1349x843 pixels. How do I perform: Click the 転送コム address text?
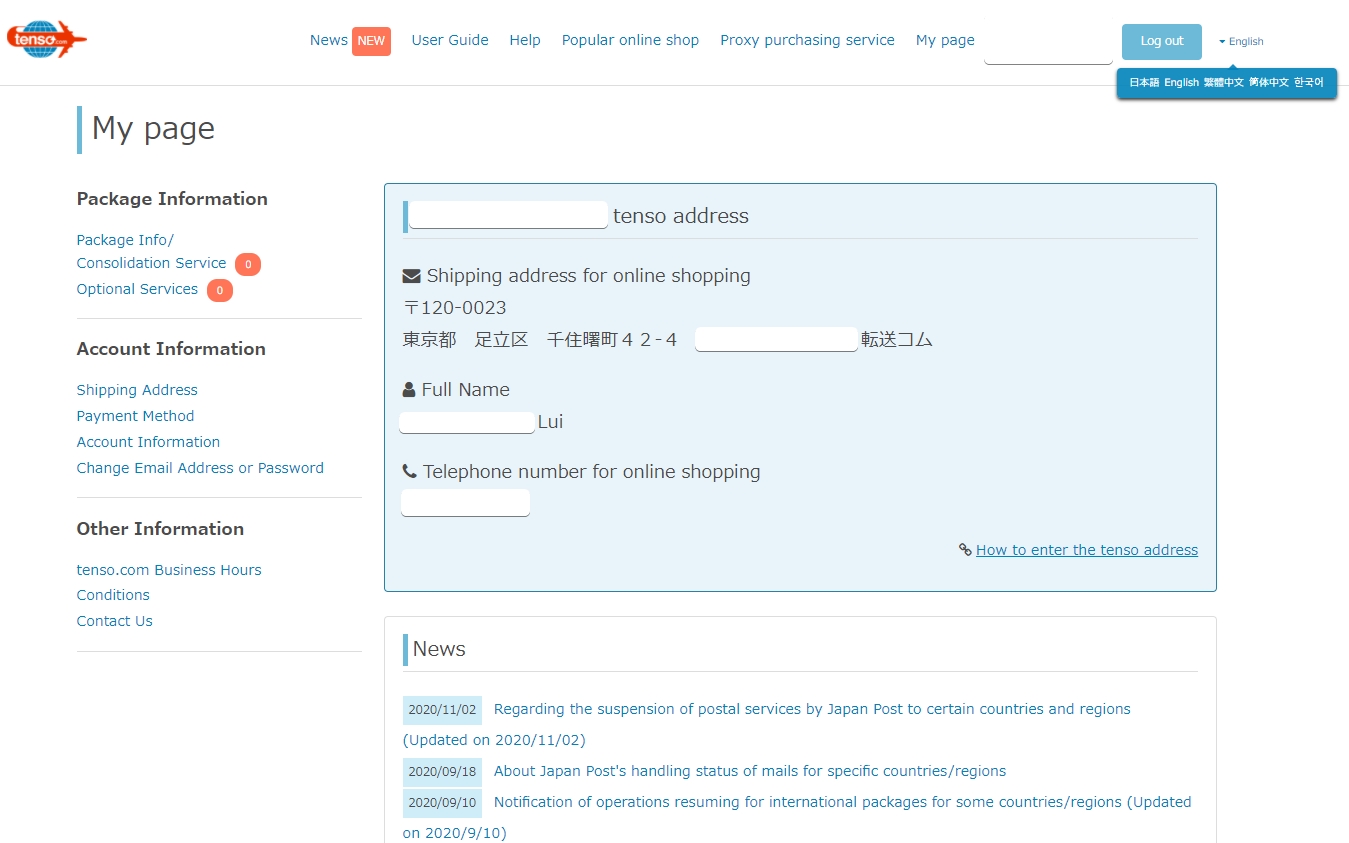click(x=897, y=340)
